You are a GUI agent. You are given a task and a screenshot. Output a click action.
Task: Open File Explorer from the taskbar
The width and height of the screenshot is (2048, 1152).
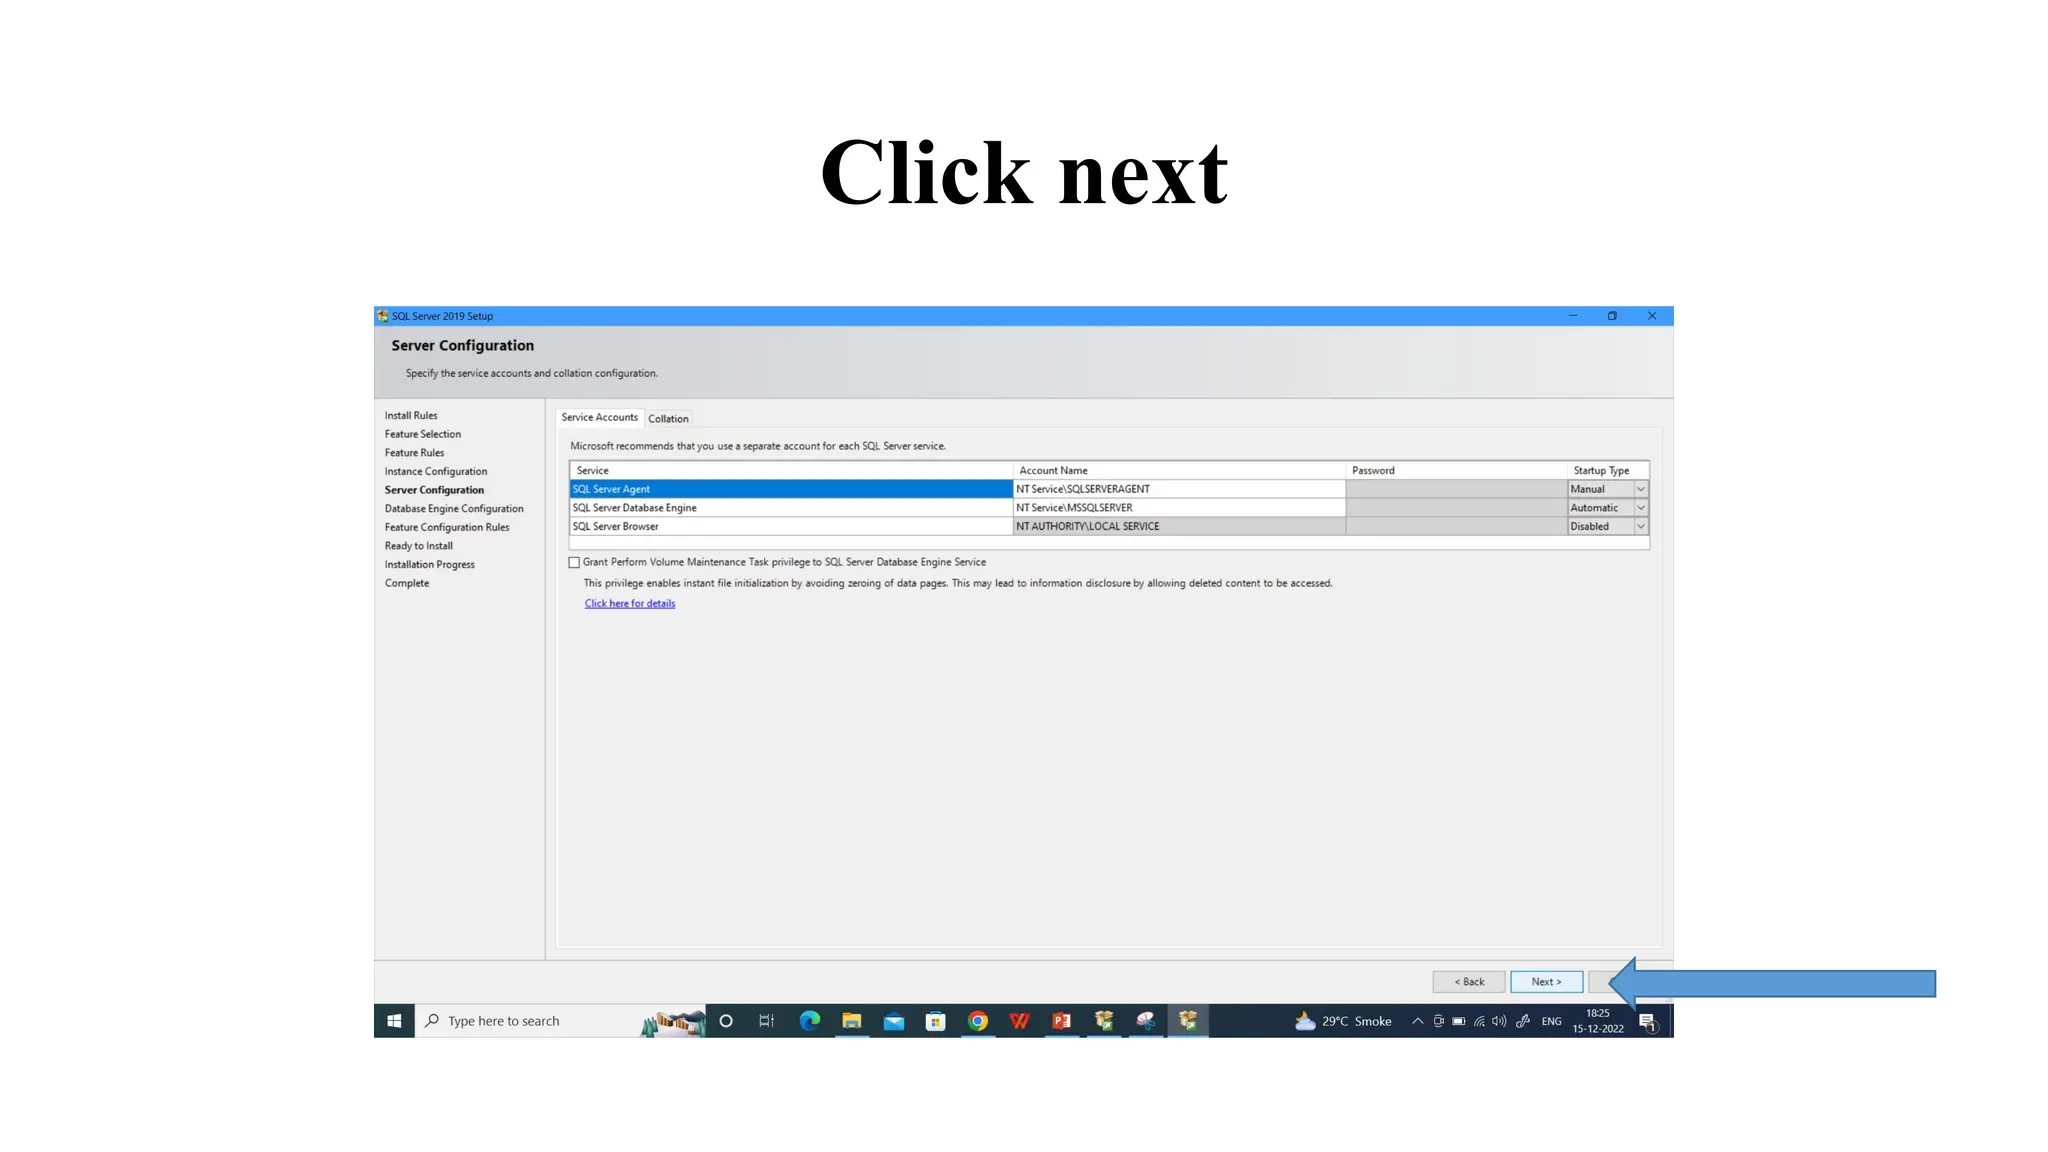[852, 1021]
